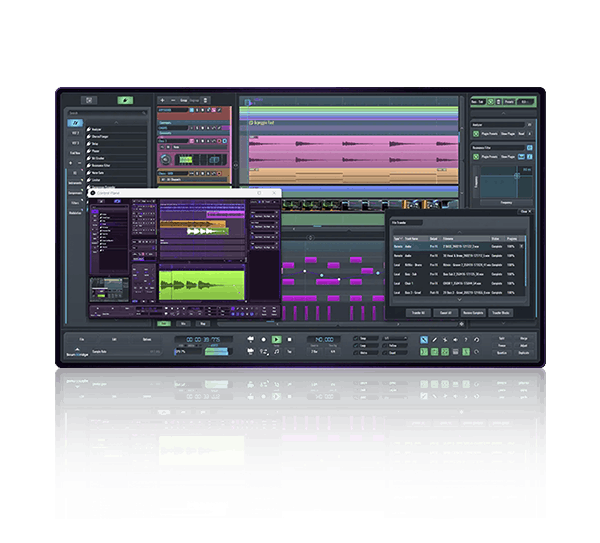The image size is (600, 543).
Task: Click the green-highlighted plugin button at top left
Action: pyautogui.click(x=125, y=100)
